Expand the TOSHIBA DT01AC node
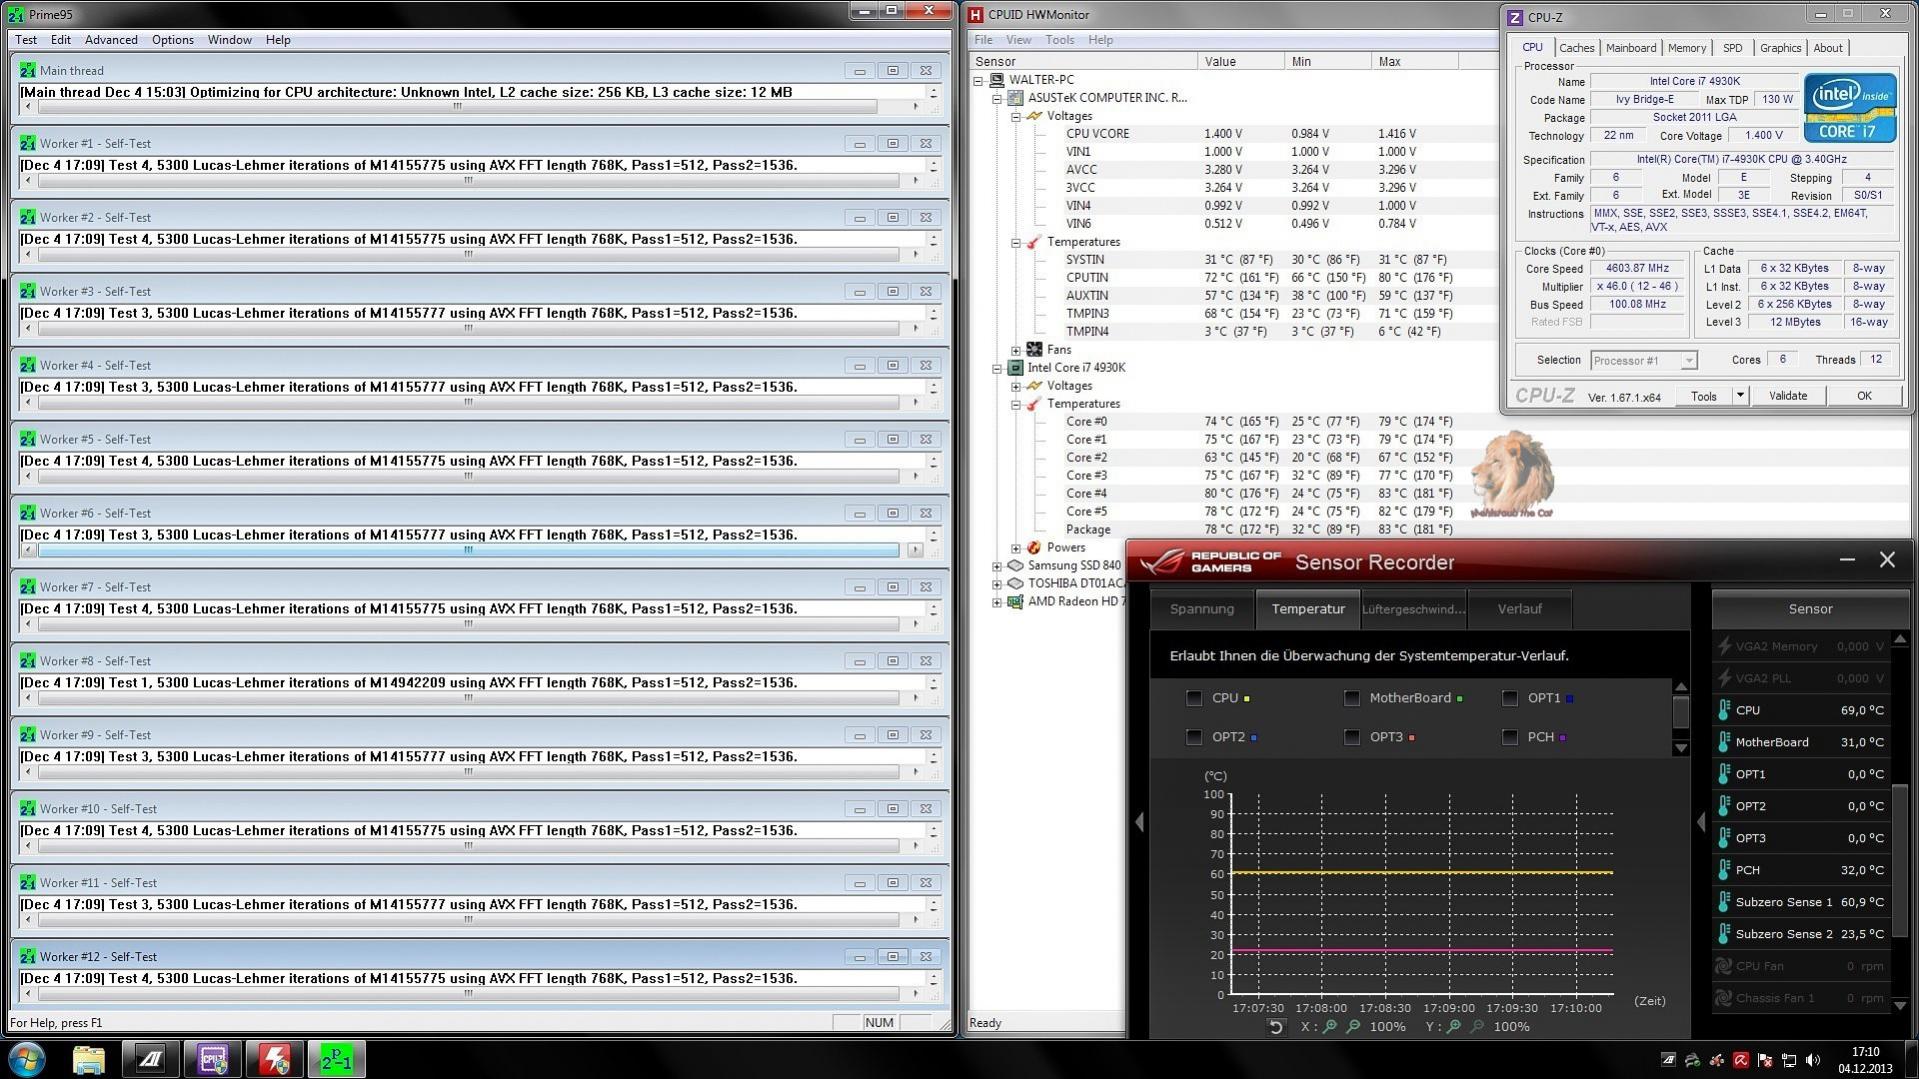The image size is (1919, 1079). click(997, 584)
